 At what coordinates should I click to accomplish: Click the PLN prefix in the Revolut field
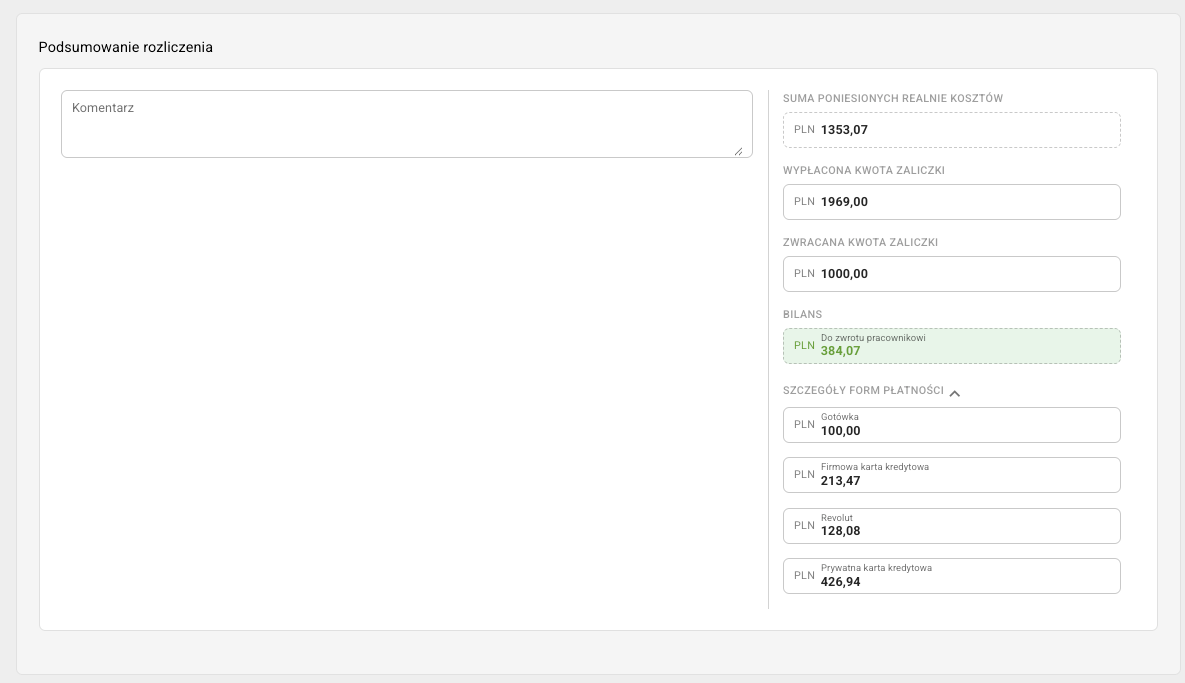click(804, 525)
